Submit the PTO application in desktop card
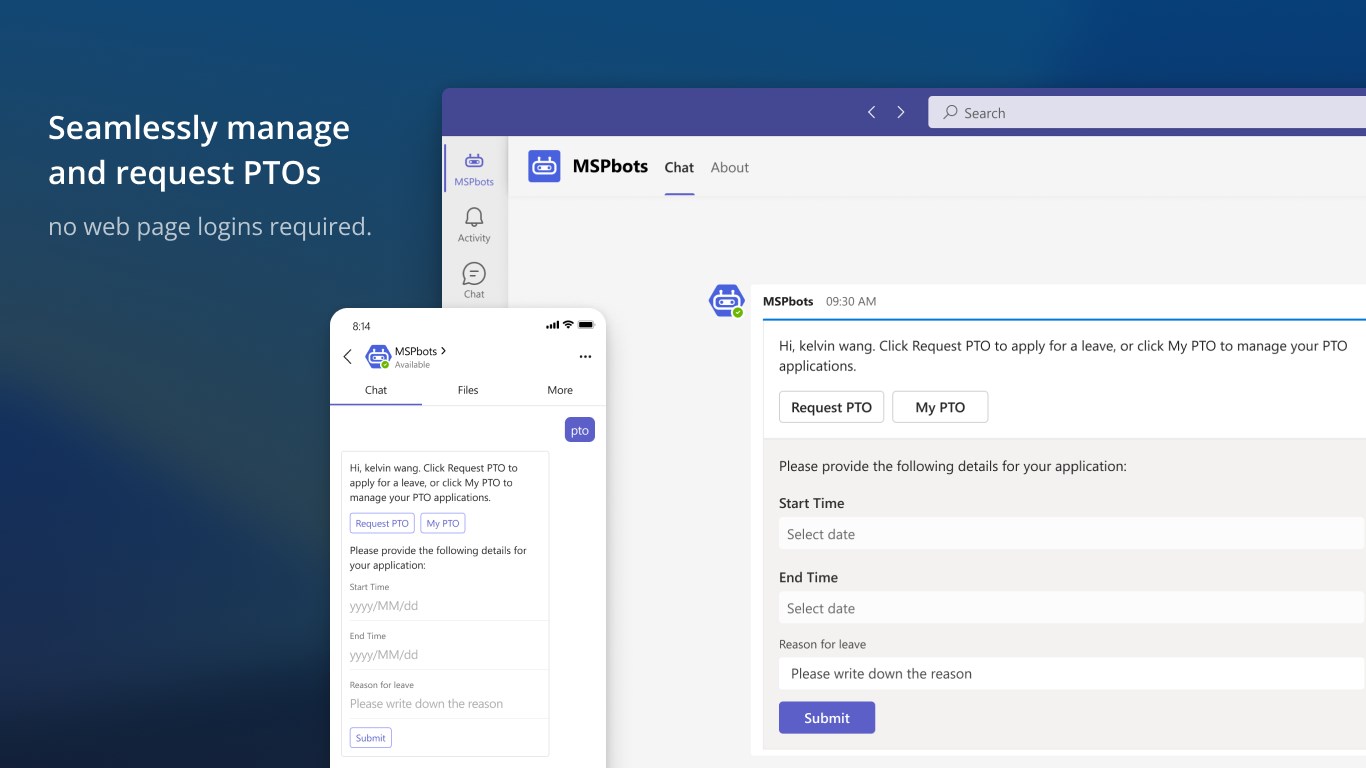Screen dimensions: 1366x768 [x=827, y=718]
